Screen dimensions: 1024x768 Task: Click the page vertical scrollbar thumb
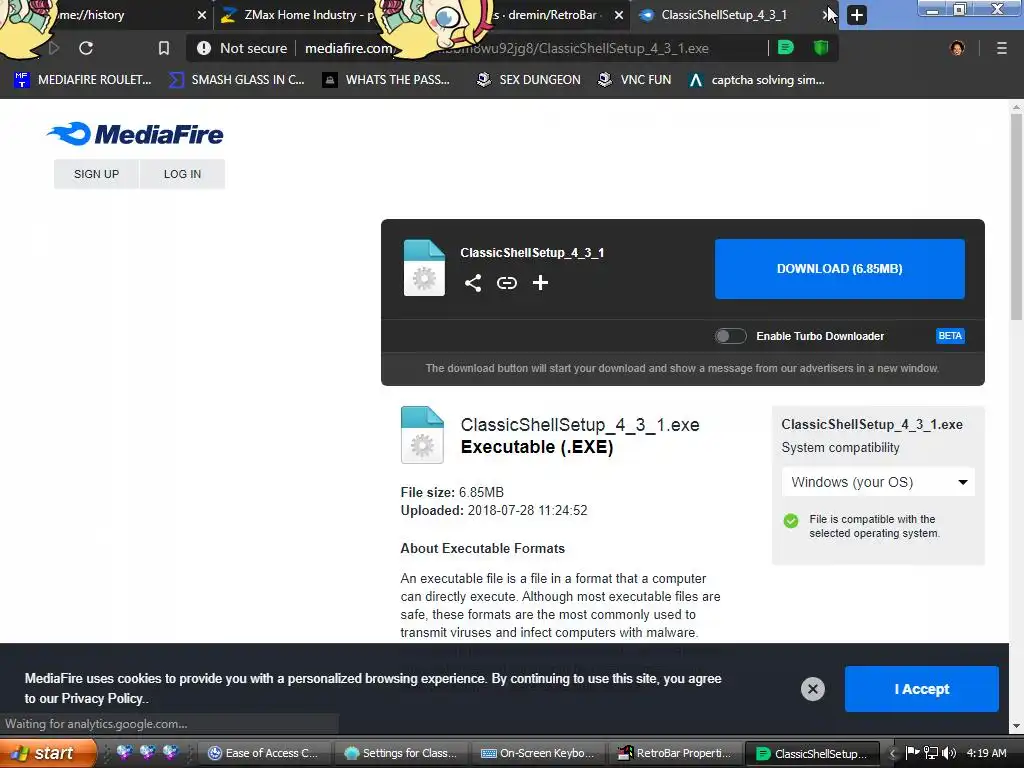(1016, 216)
